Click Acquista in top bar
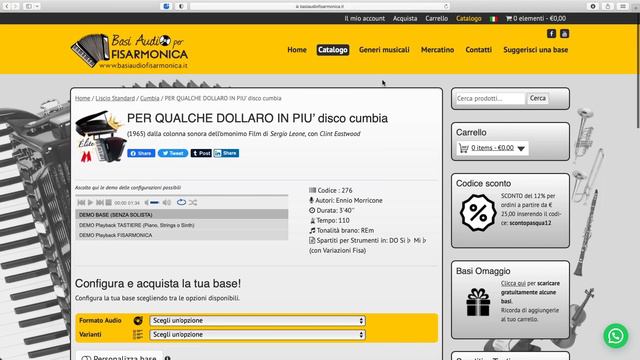The width and height of the screenshot is (640, 360). (x=405, y=18)
